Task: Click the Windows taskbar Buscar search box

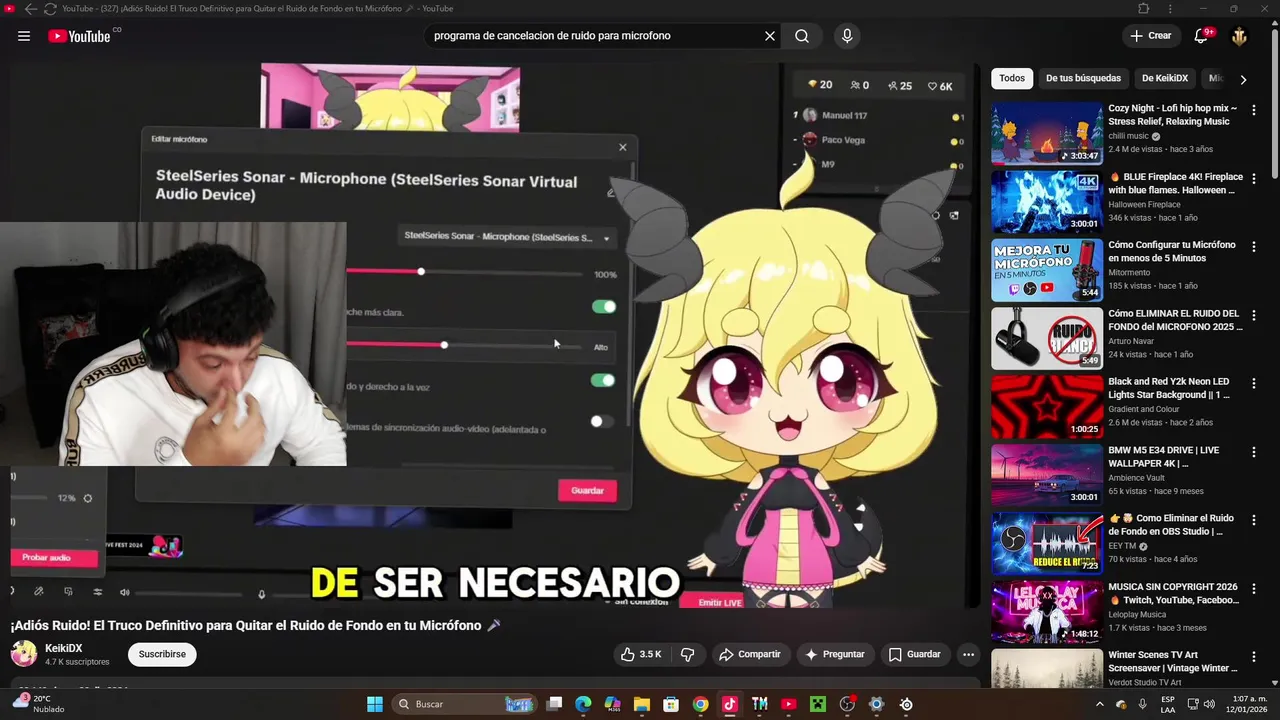Action: click(x=463, y=704)
